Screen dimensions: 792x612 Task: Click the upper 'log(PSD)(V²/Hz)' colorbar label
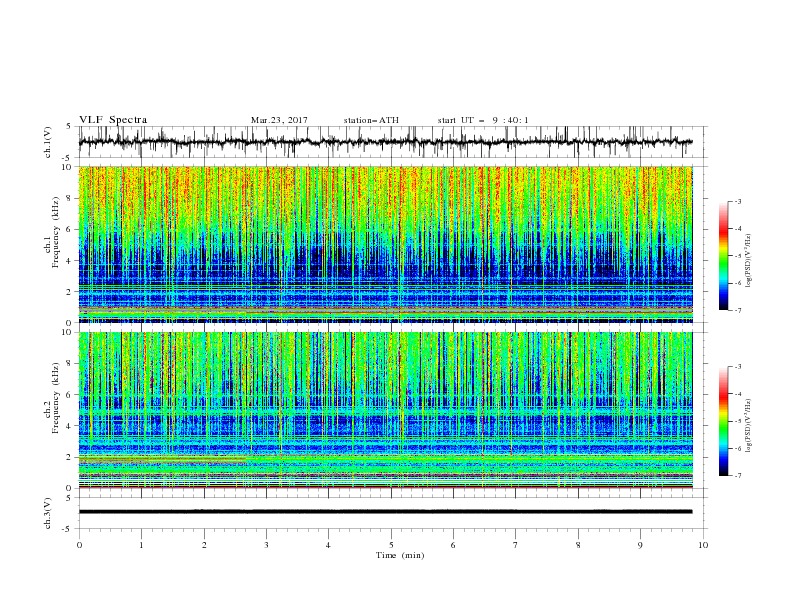(x=749, y=261)
